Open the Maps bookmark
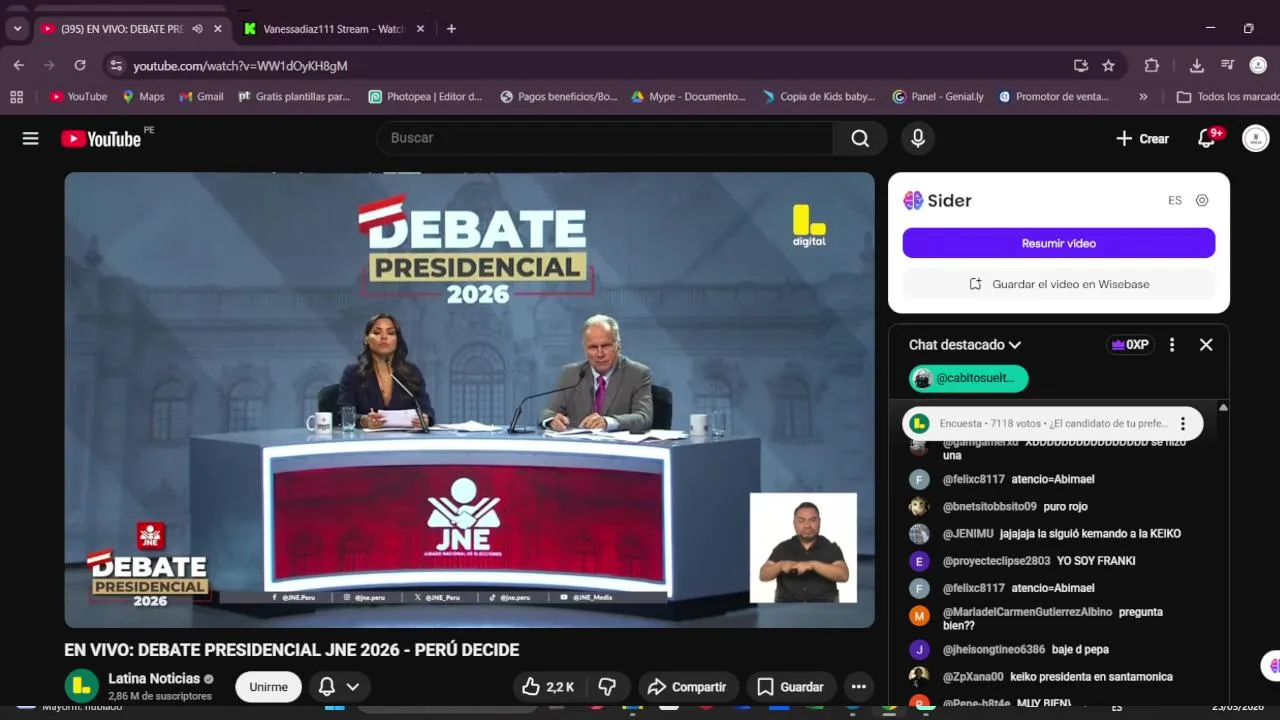 tap(143, 97)
